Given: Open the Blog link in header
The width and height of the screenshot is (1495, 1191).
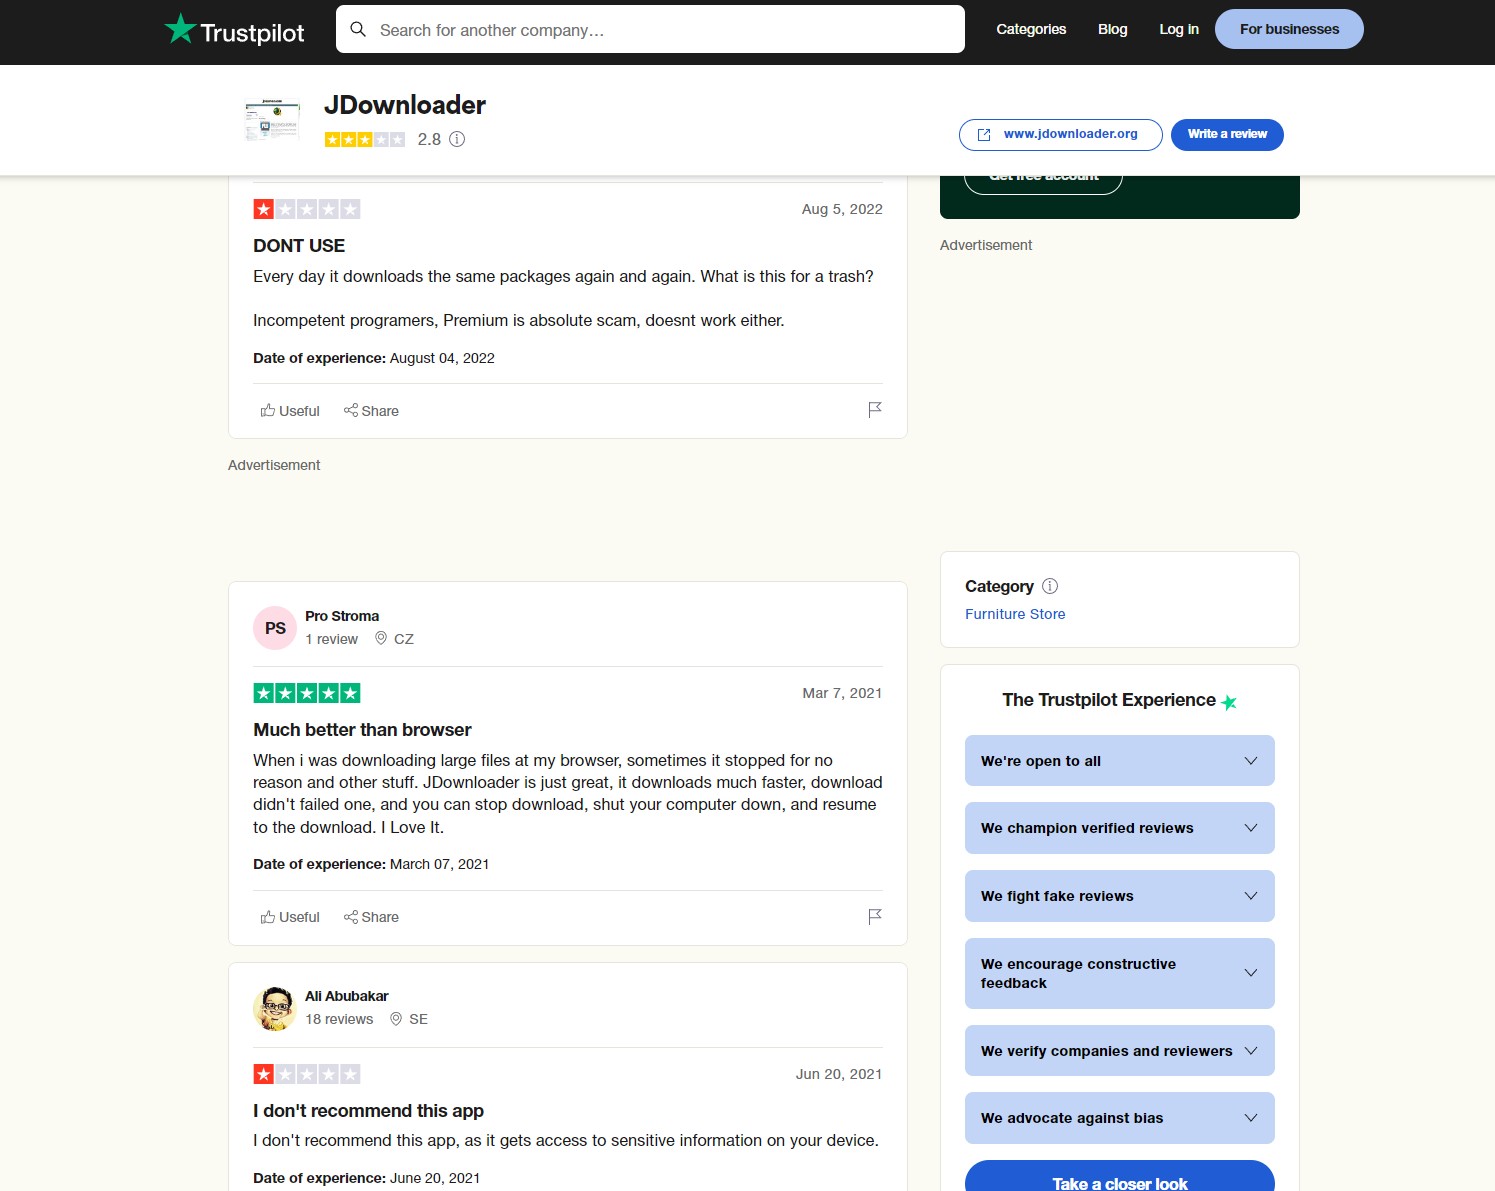Looking at the screenshot, I should (1112, 29).
